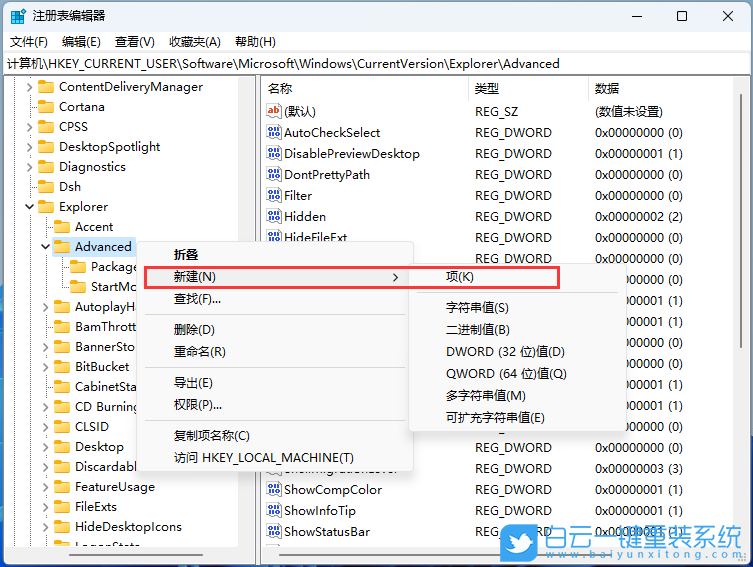The width and height of the screenshot is (753, 567).
Task: Open the 帮助(H) menu
Action: pos(255,42)
